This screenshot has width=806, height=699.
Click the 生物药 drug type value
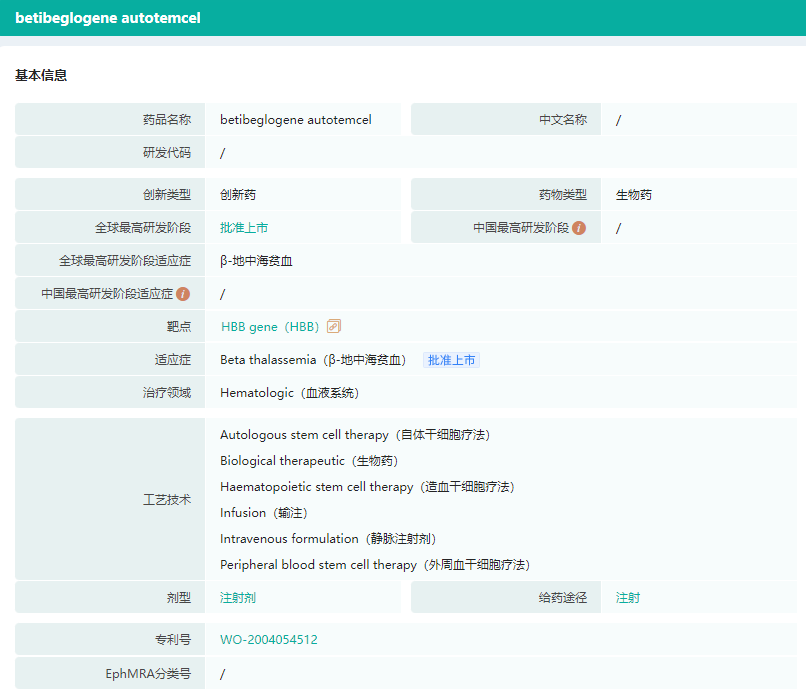[x=634, y=195]
